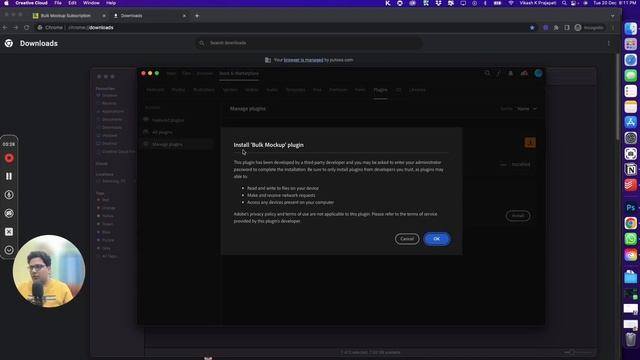
Task: Open All plugins in the sidebar
Action: (162, 132)
